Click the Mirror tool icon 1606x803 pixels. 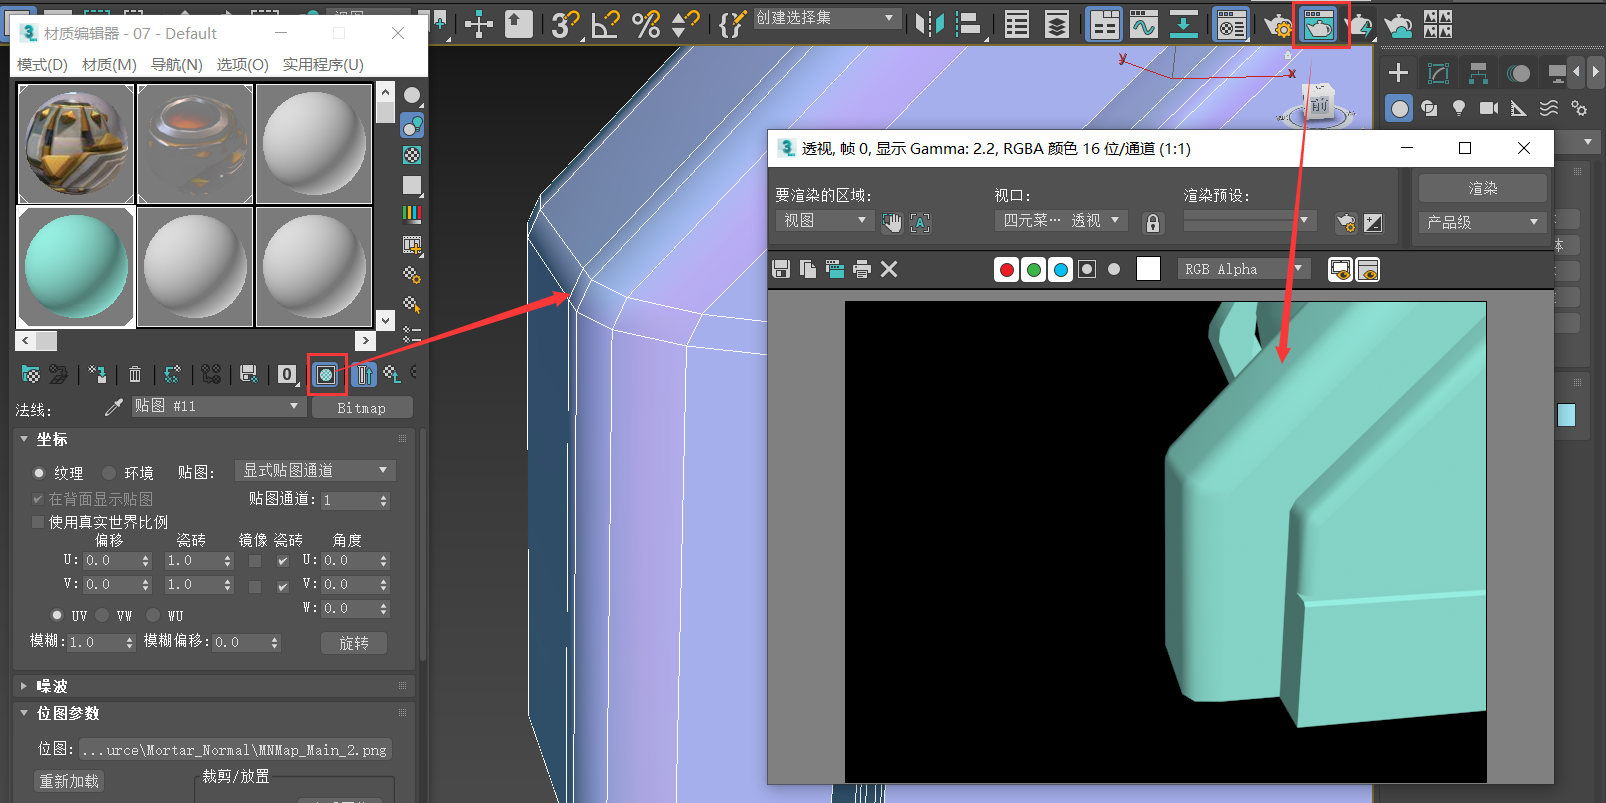tap(929, 25)
